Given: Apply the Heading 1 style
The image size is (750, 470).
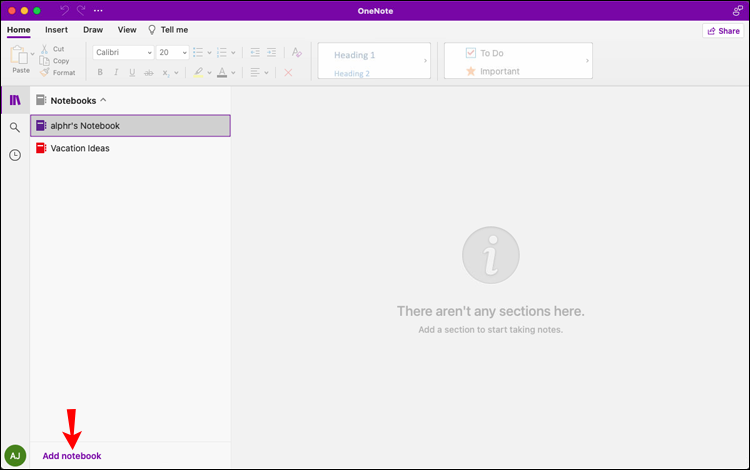Looking at the screenshot, I should click(x=354, y=55).
